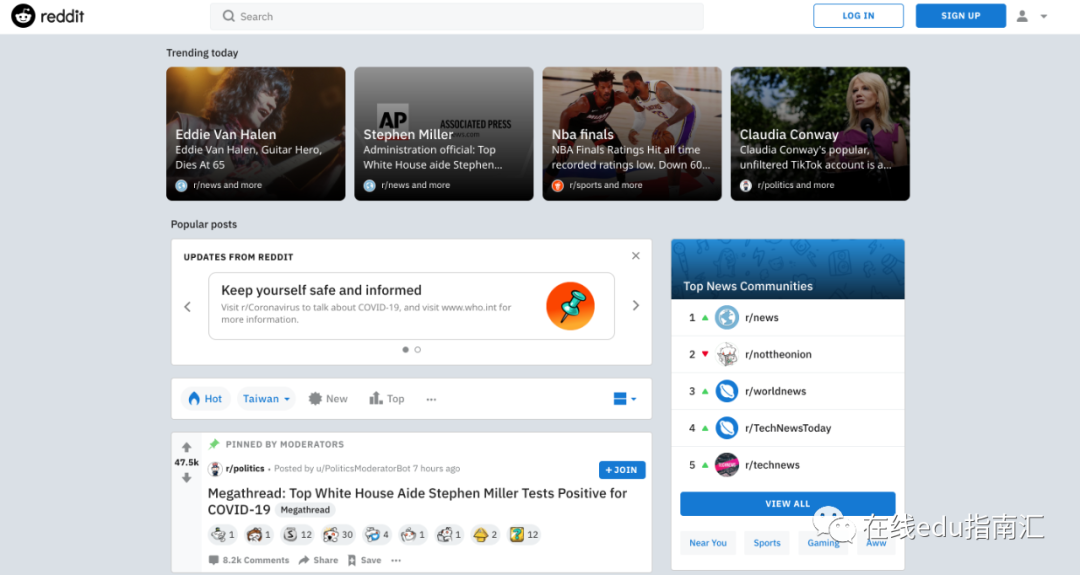Click View All news communities button
This screenshot has width=1080, height=575.
pyautogui.click(x=787, y=504)
